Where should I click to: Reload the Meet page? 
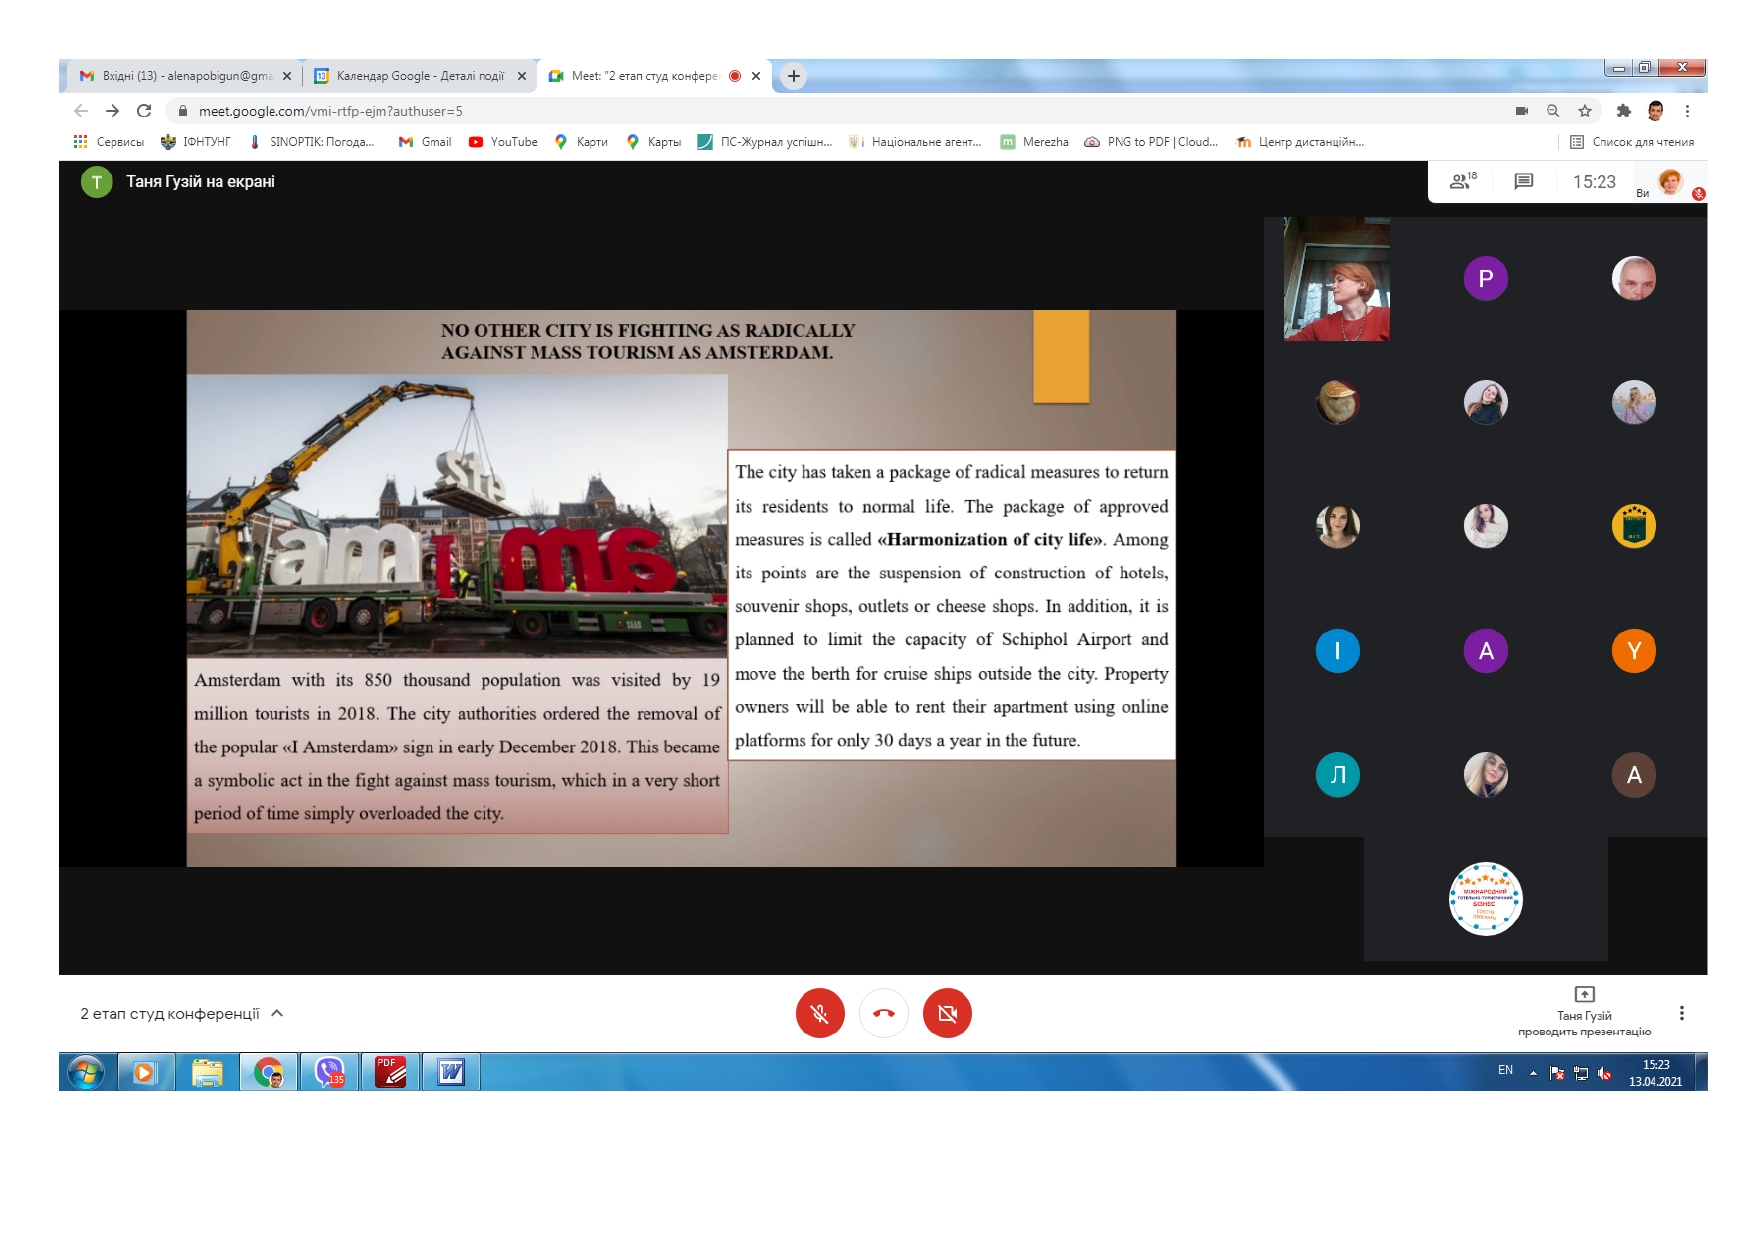pos(144,111)
